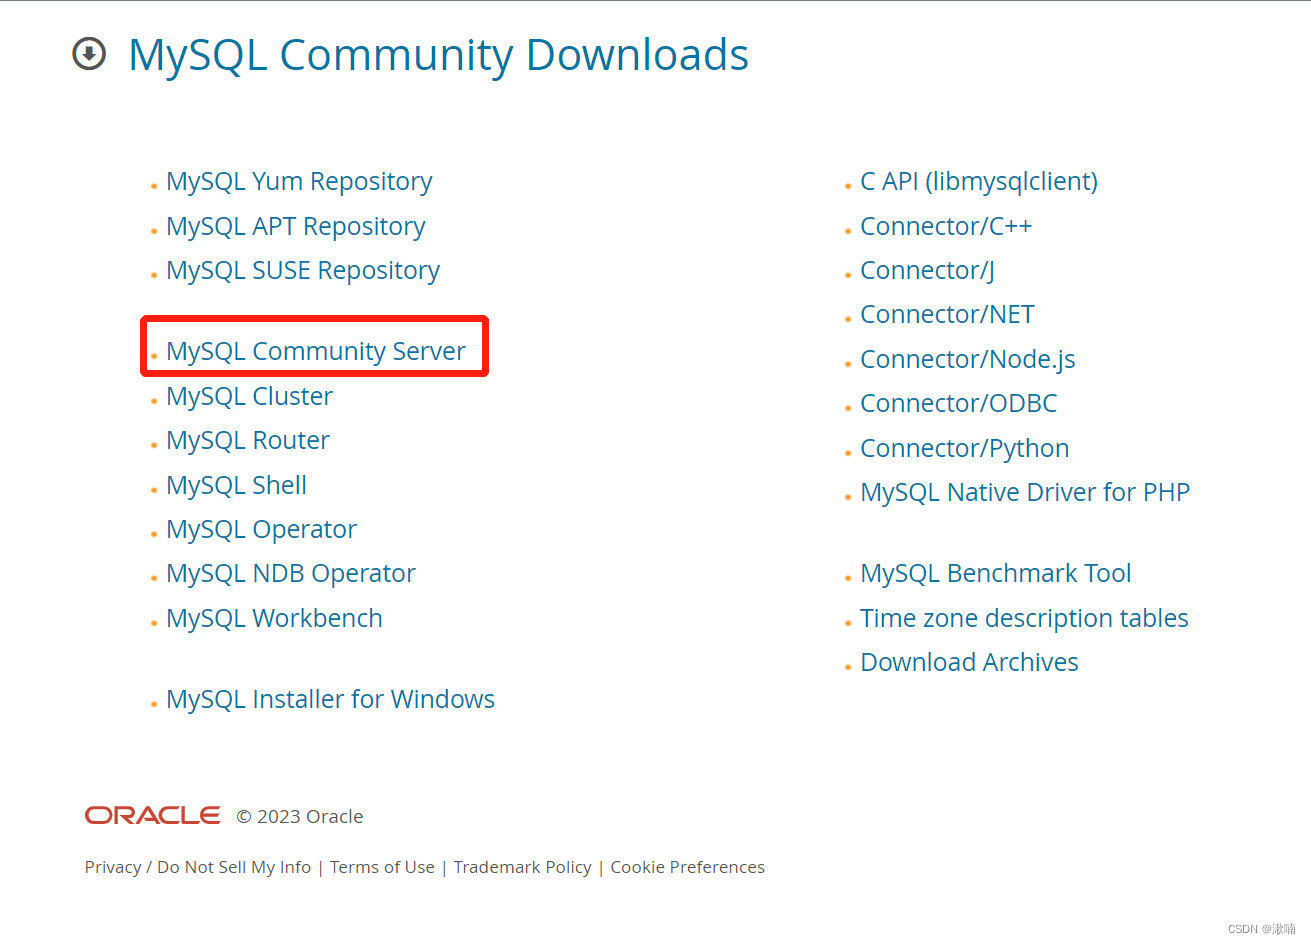View the Trademark Policy footer link

(522, 867)
